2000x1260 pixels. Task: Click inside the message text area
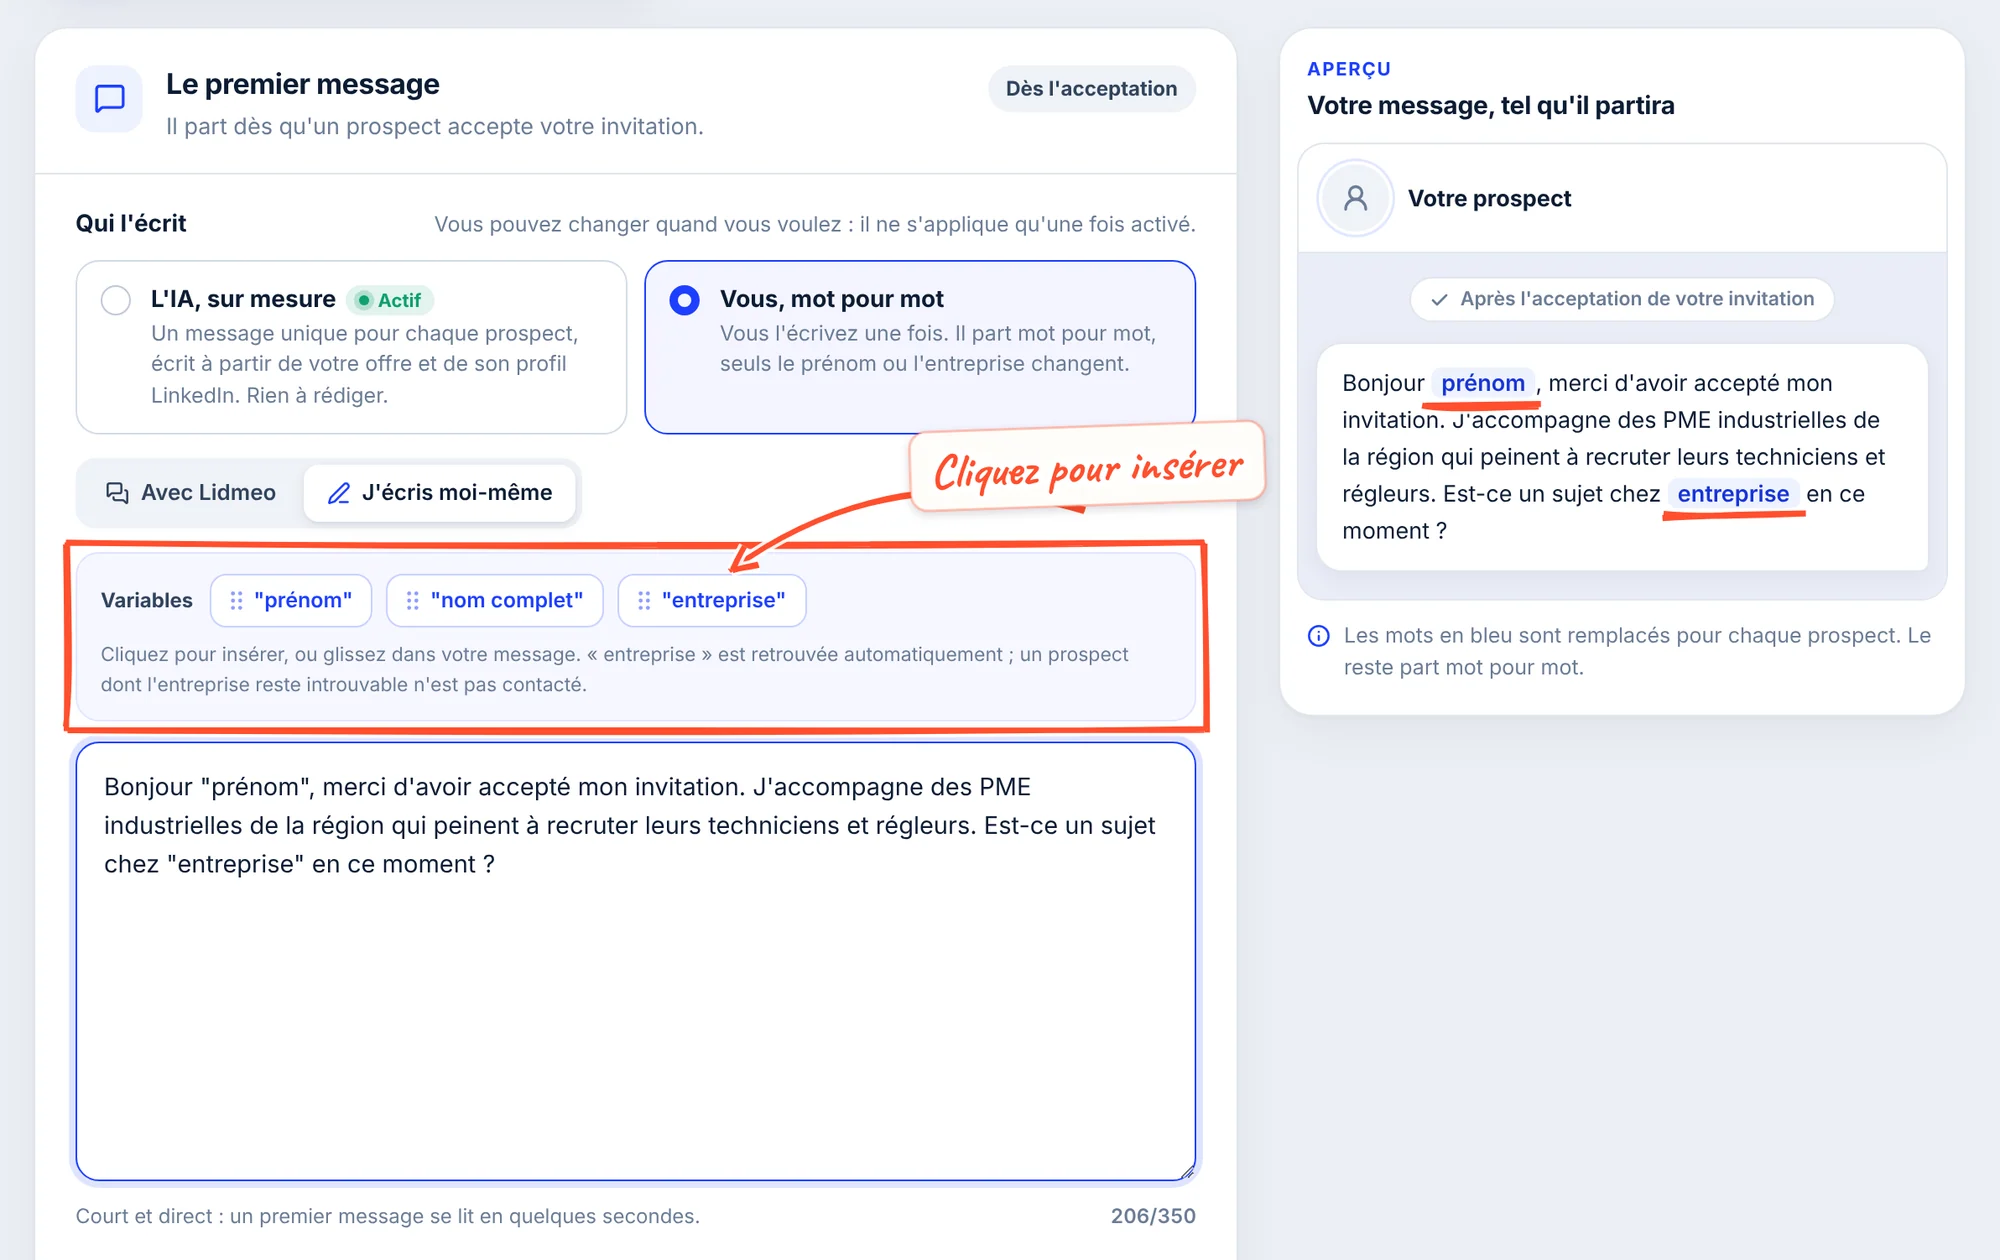[x=636, y=961]
